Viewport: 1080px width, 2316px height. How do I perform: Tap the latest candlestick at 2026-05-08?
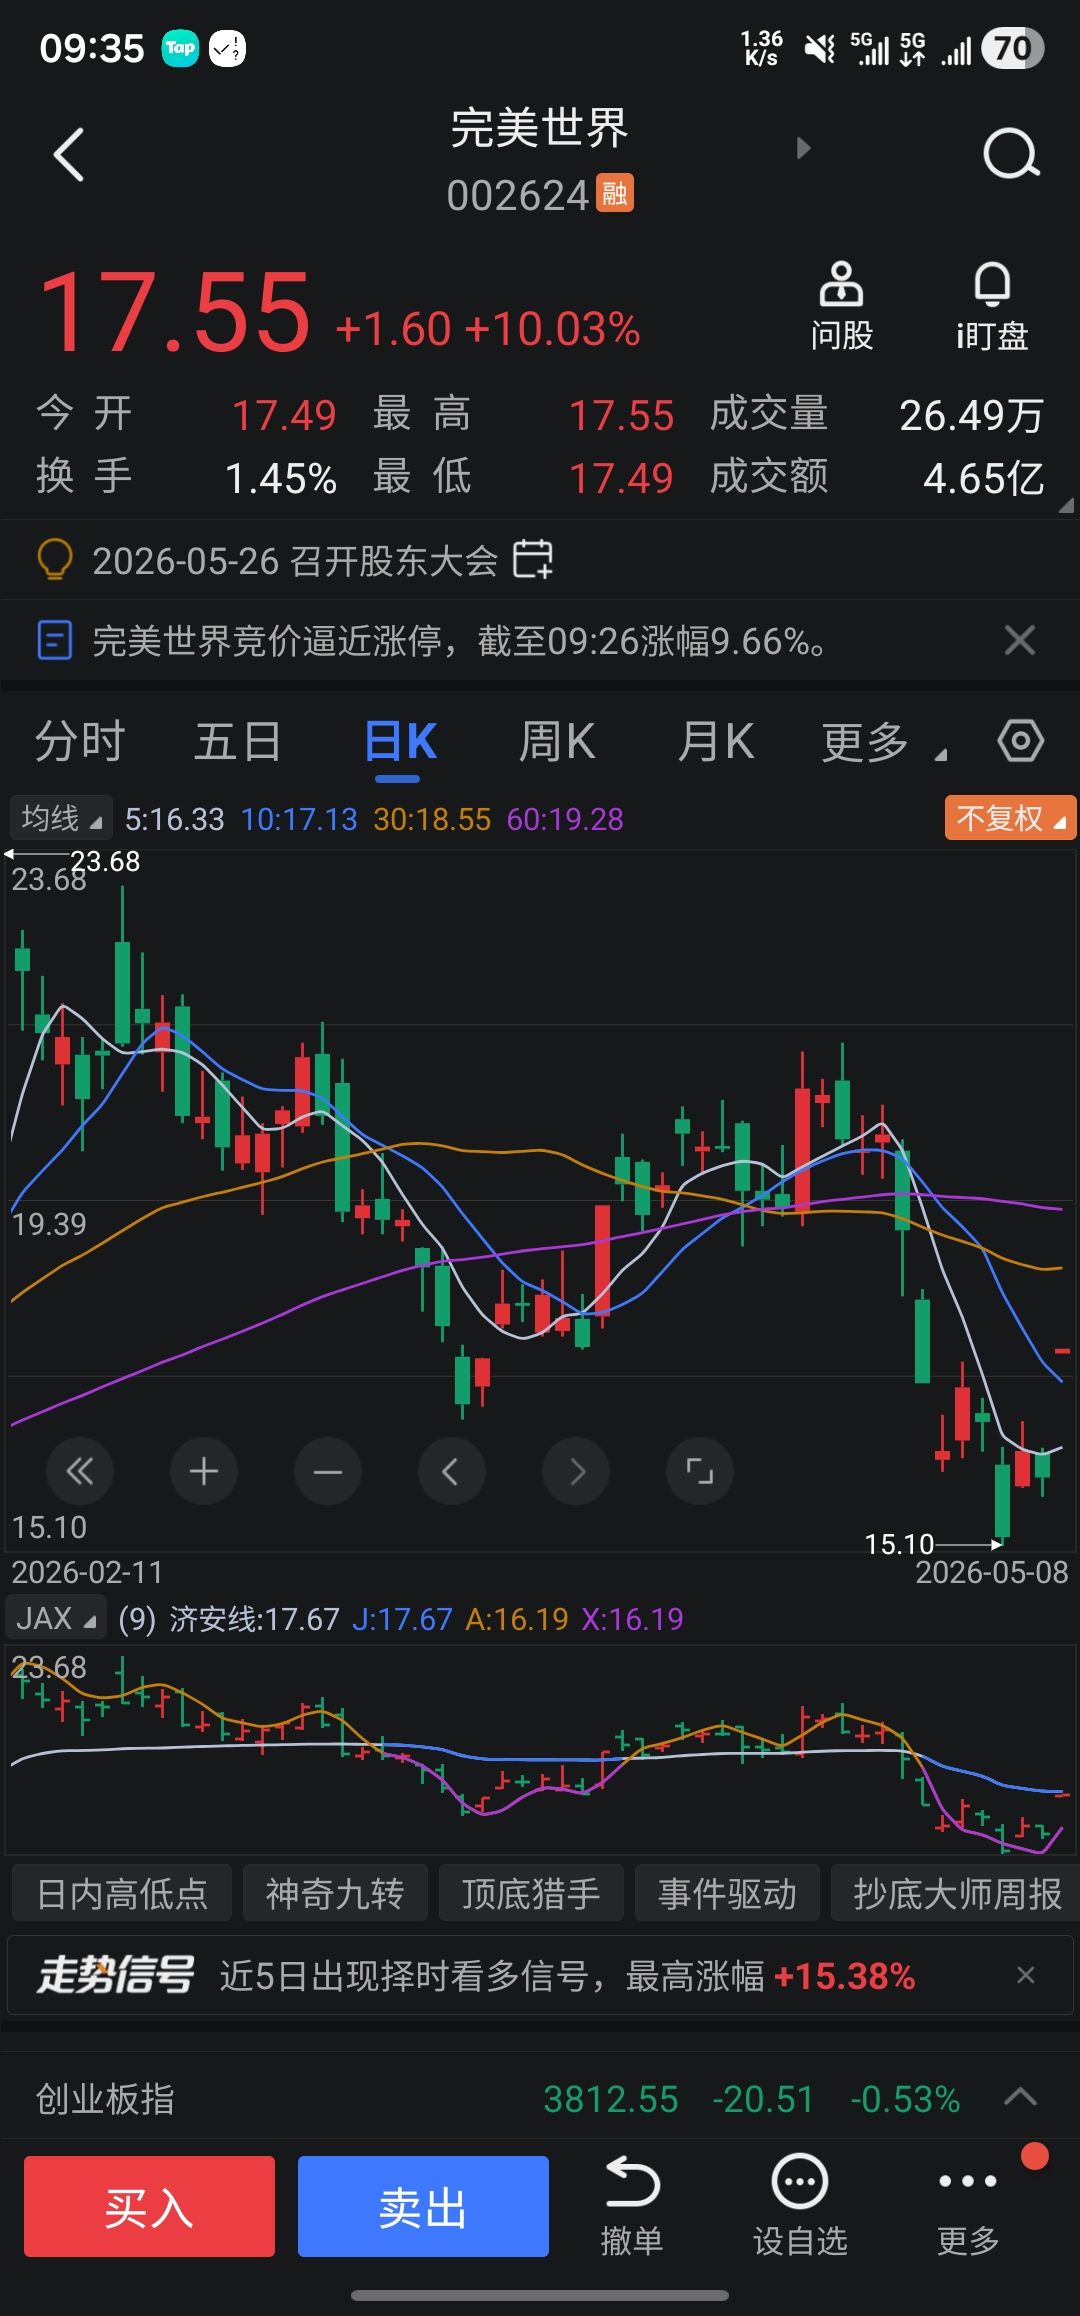1061,1351
